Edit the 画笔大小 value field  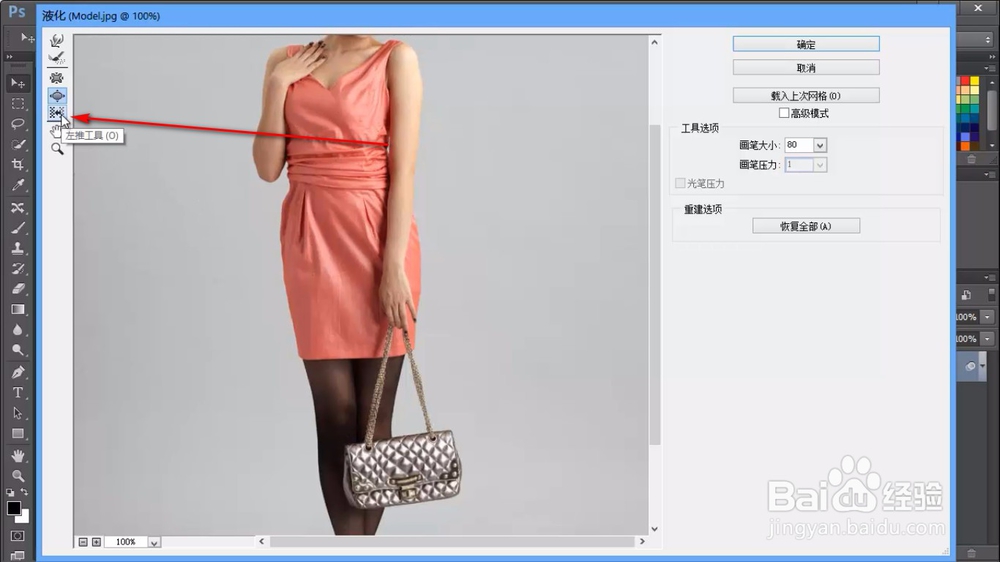[x=799, y=145]
